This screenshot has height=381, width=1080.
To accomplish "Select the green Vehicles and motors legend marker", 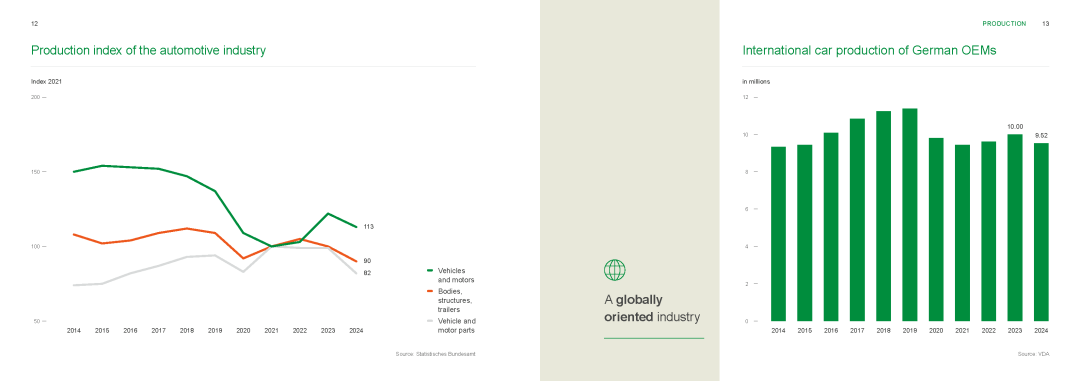I will 430,271.
